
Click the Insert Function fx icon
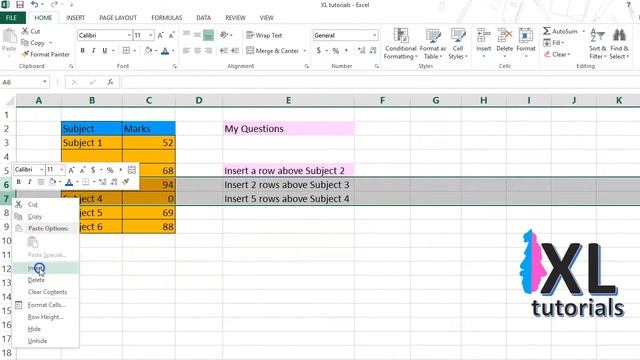[x=110, y=82]
